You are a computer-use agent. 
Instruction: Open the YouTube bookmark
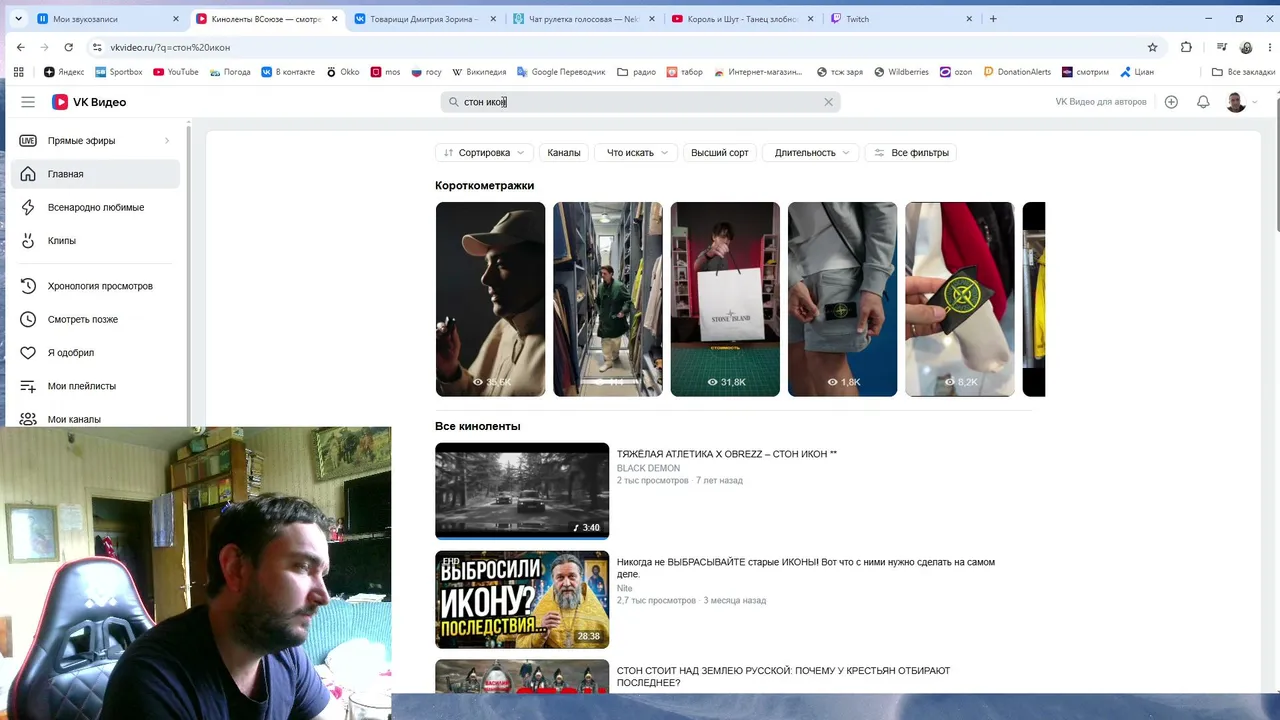(x=176, y=72)
